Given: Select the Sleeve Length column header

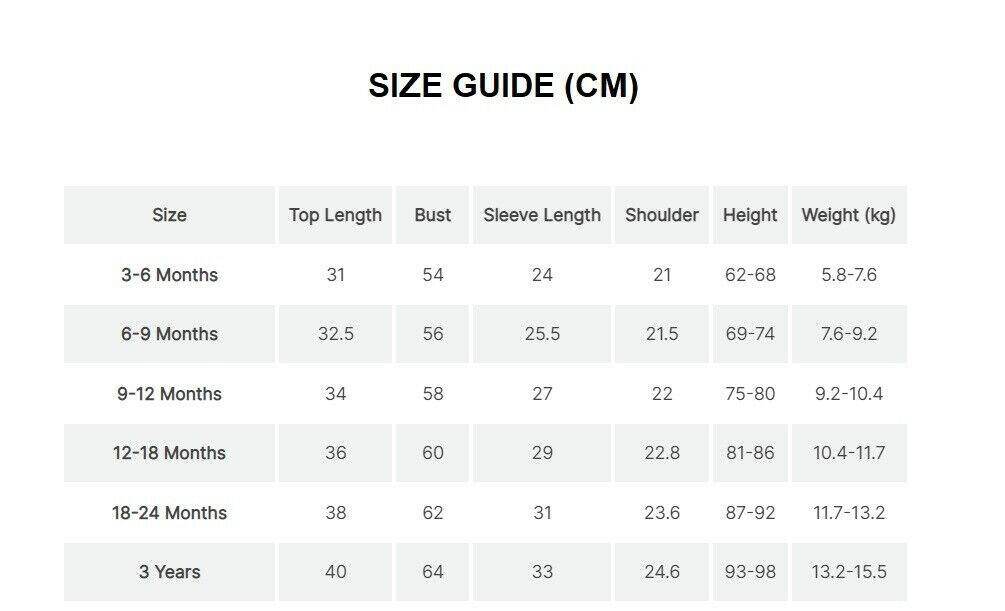Looking at the screenshot, I should (542, 215).
